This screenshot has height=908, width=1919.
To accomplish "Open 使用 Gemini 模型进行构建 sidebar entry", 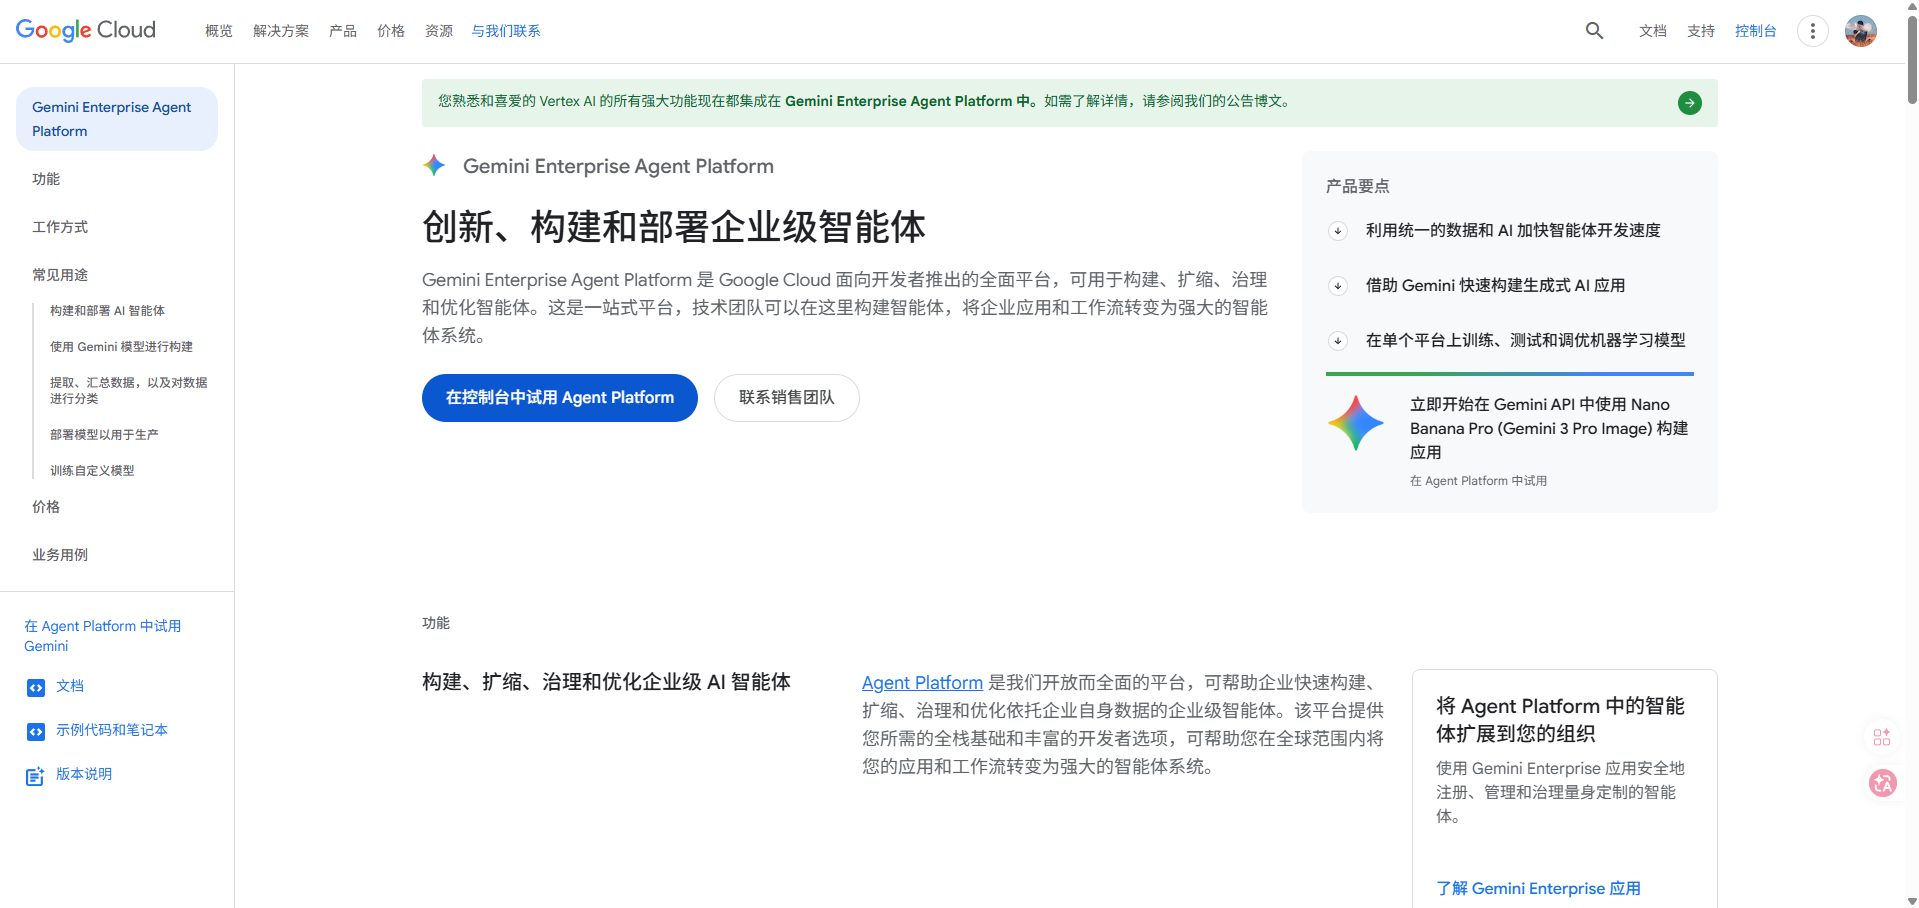I will tap(121, 347).
